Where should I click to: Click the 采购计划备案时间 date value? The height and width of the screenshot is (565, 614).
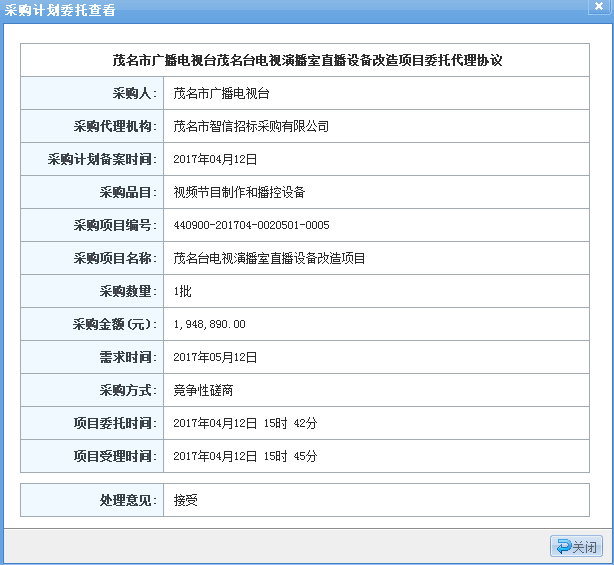click(x=215, y=159)
